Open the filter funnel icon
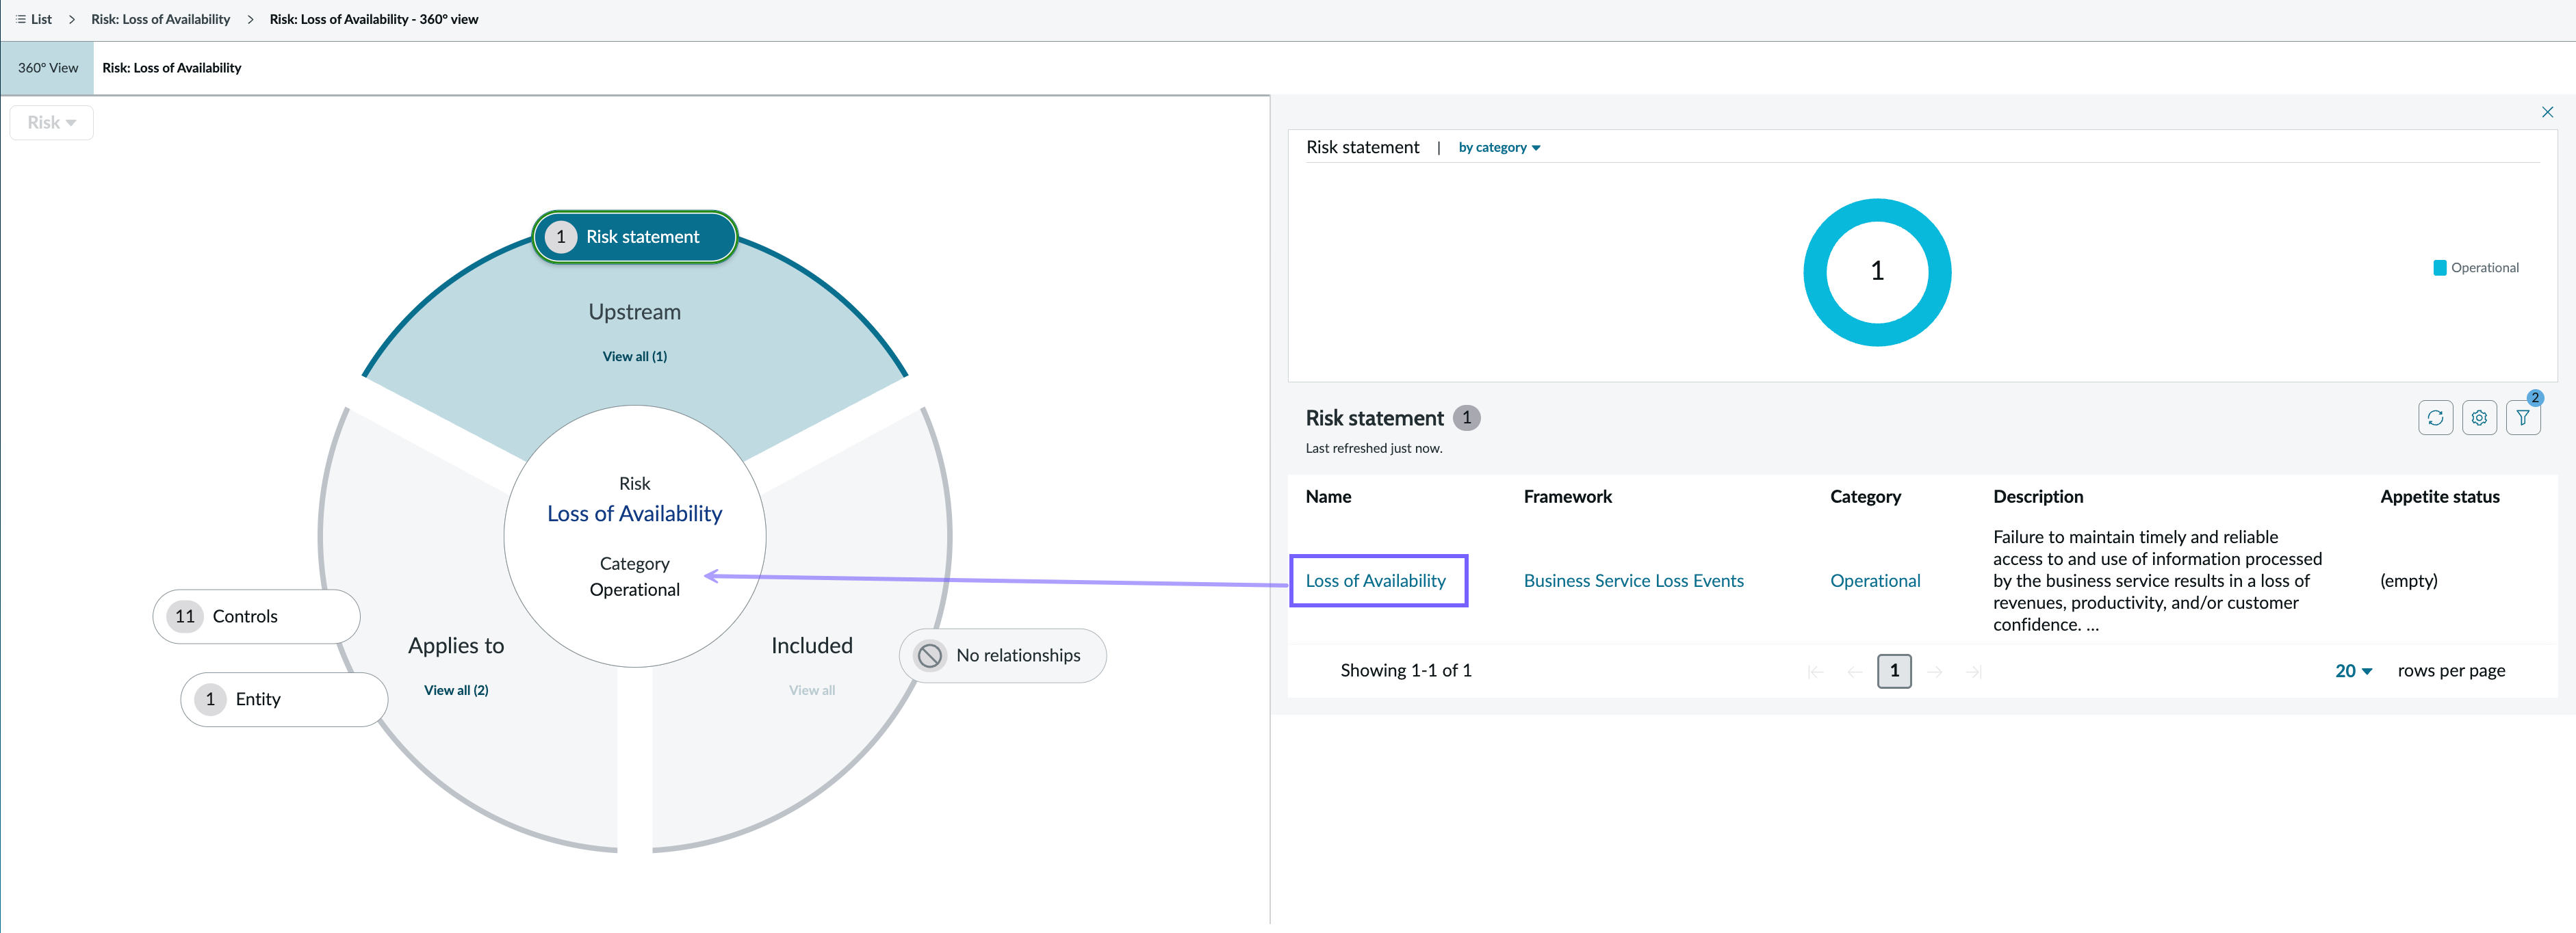The width and height of the screenshot is (2576, 933). [2523, 418]
